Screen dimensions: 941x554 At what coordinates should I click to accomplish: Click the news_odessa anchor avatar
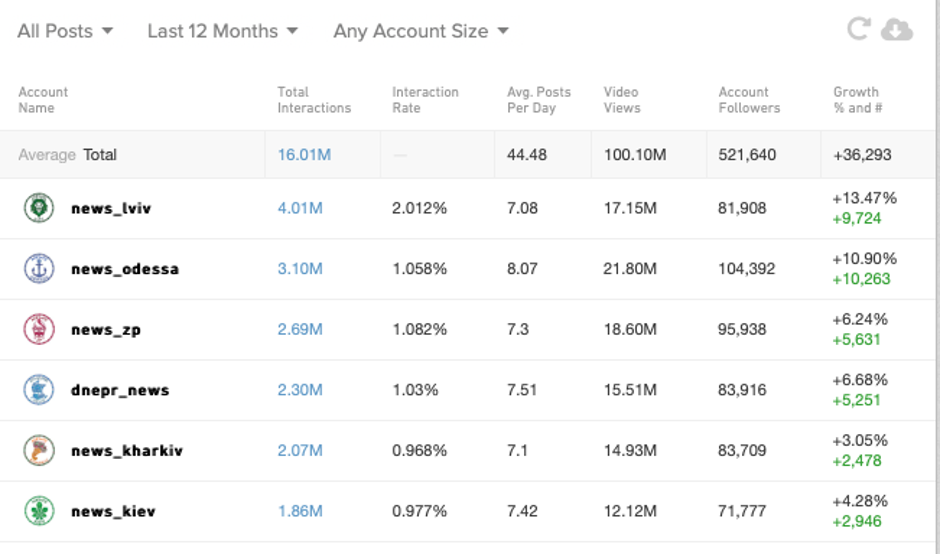tap(39, 268)
